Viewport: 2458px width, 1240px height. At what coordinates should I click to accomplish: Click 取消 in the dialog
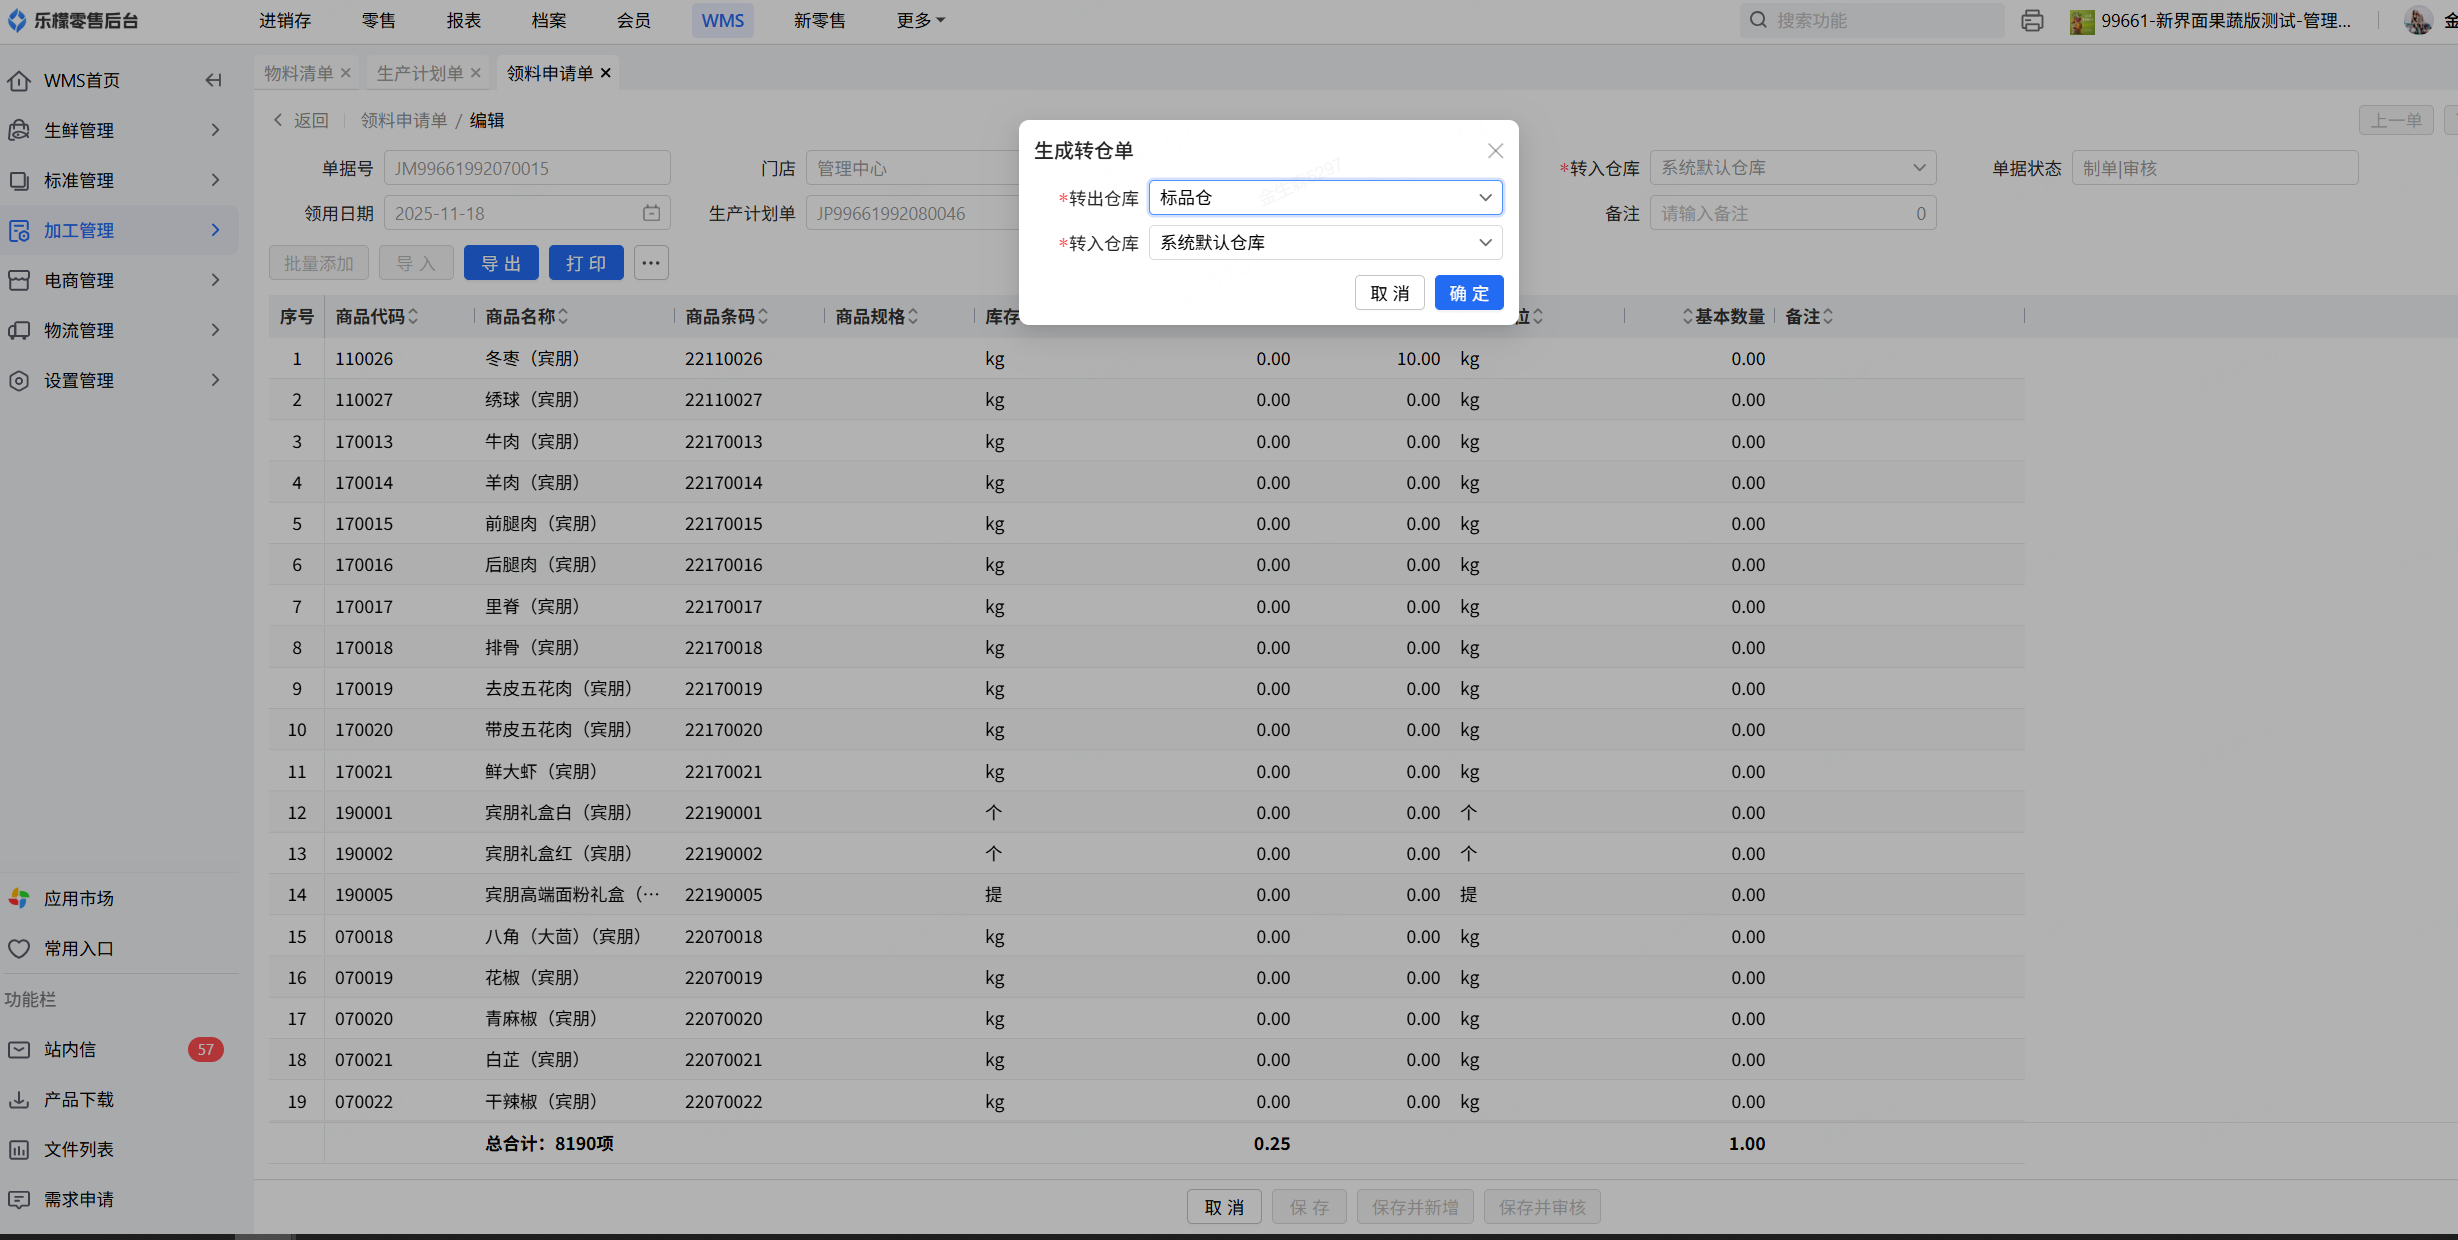[x=1389, y=293]
